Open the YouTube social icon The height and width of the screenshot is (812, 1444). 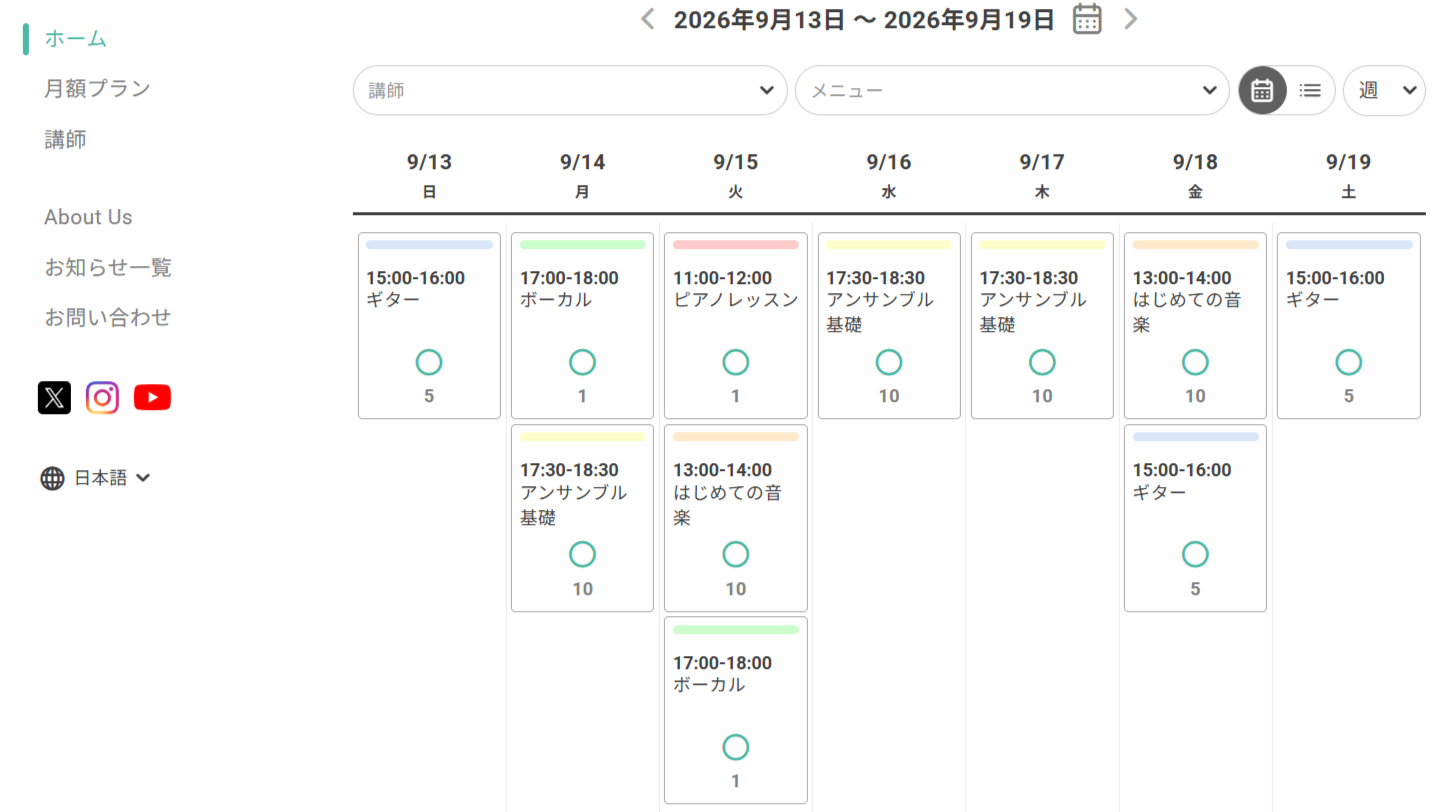[x=152, y=397]
